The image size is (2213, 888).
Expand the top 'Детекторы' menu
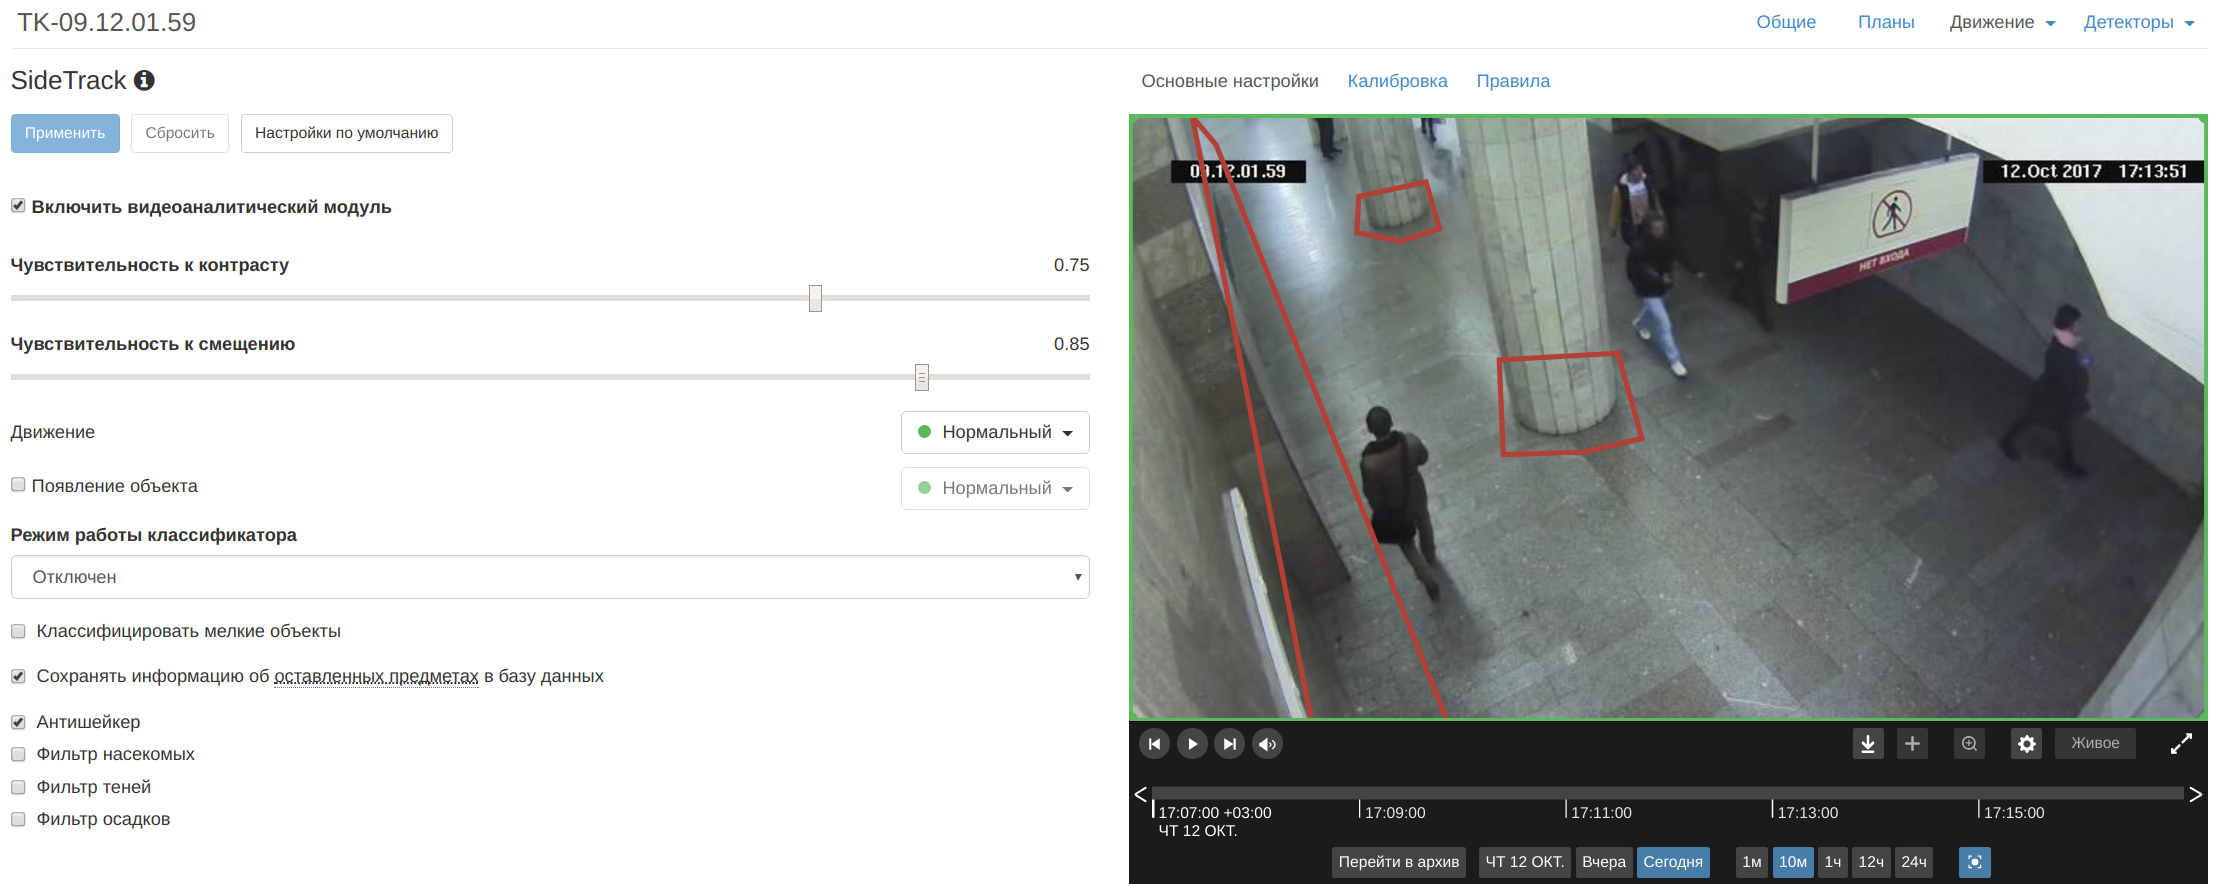pyautogui.click(x=2138, y=22)
